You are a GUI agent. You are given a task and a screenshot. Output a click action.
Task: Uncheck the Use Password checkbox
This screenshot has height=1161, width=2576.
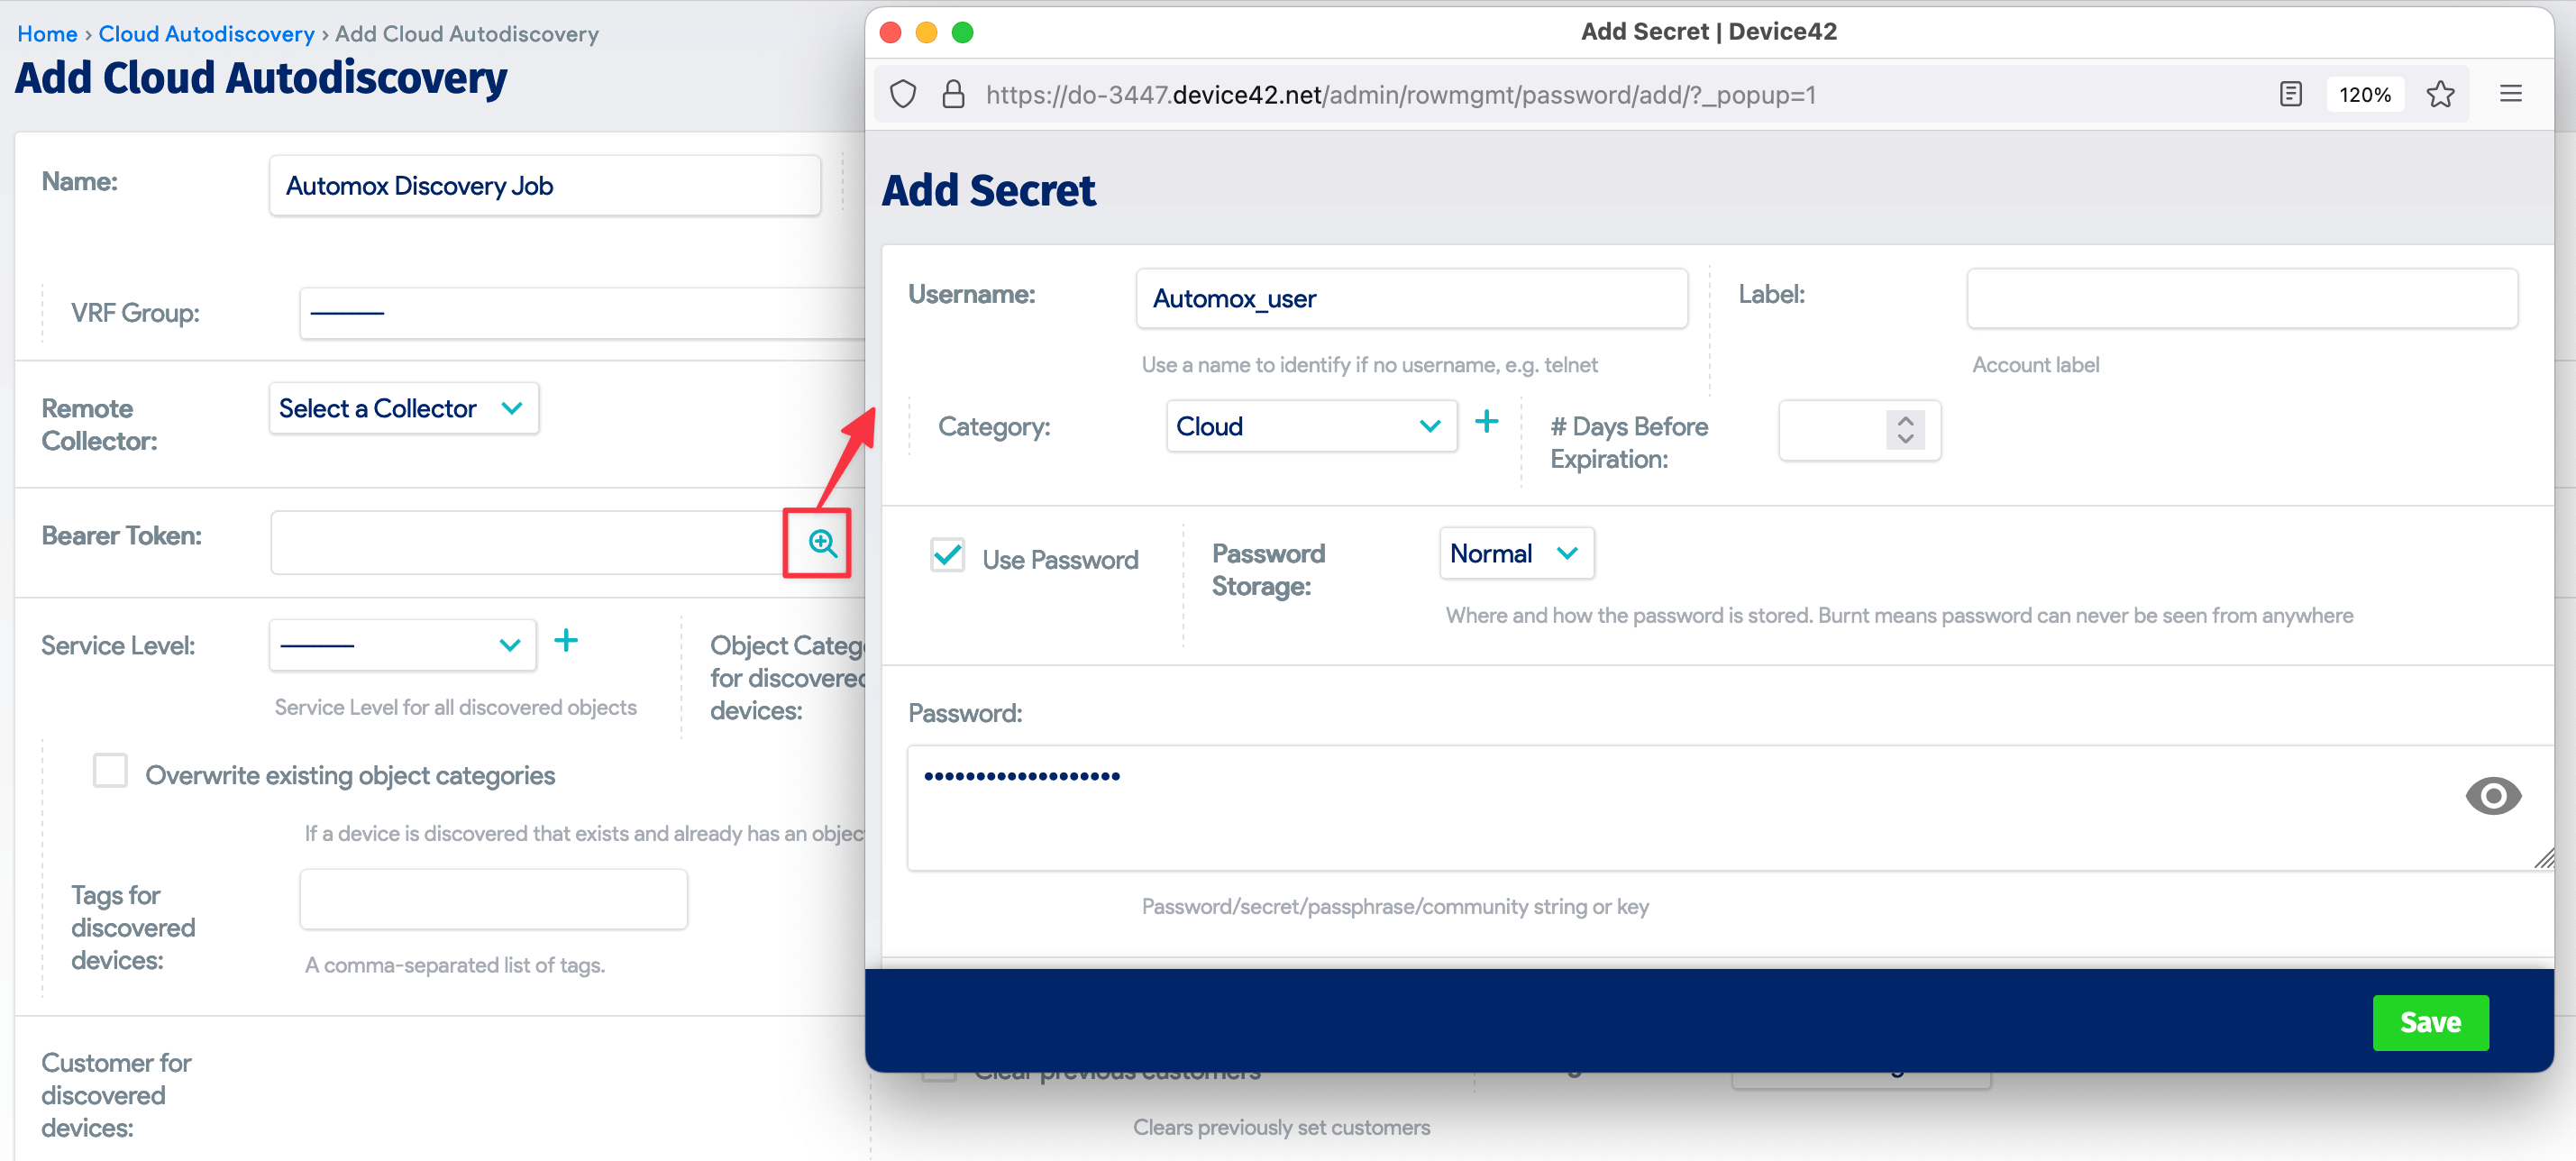[x=947, y=556]
